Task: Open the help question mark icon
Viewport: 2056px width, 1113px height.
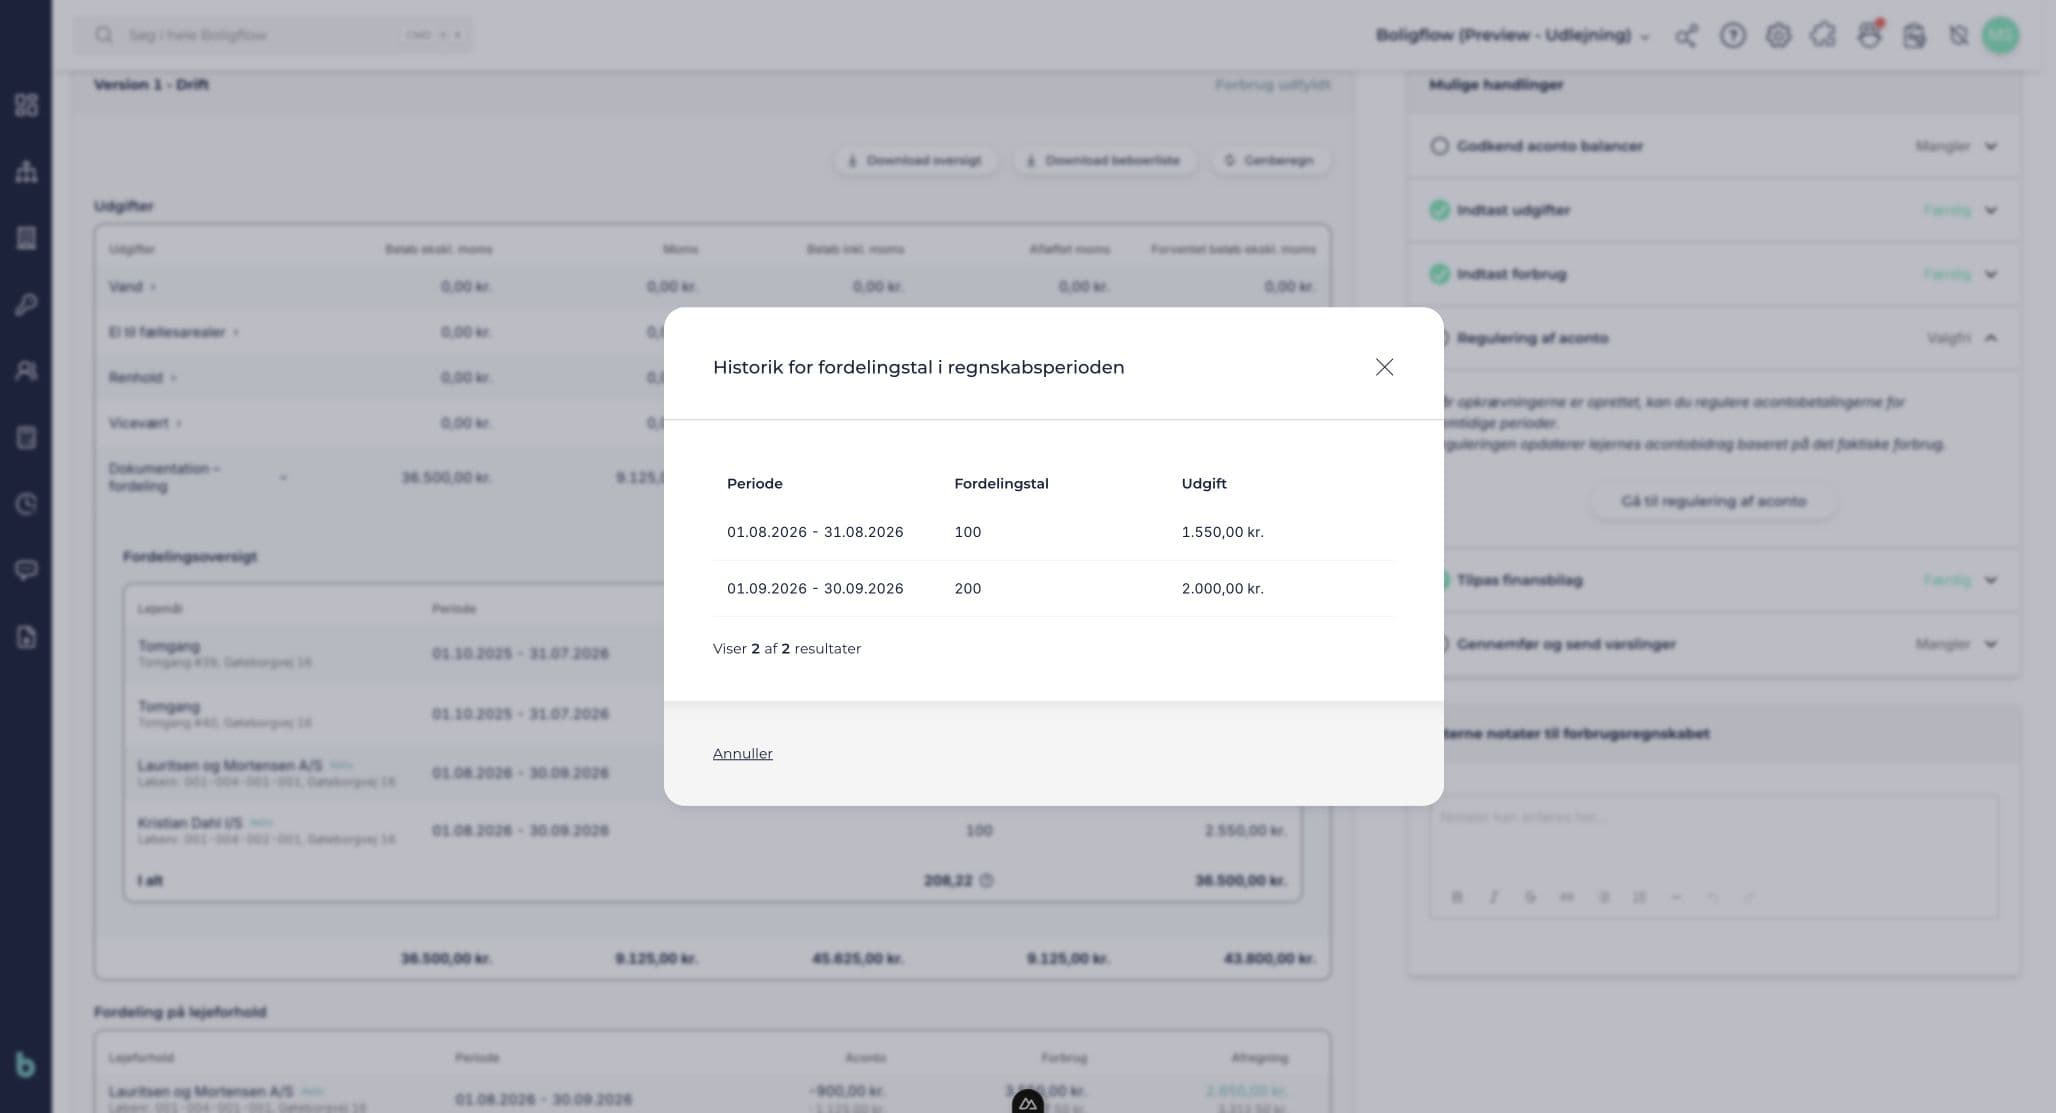Action: tap(1732, 36)
